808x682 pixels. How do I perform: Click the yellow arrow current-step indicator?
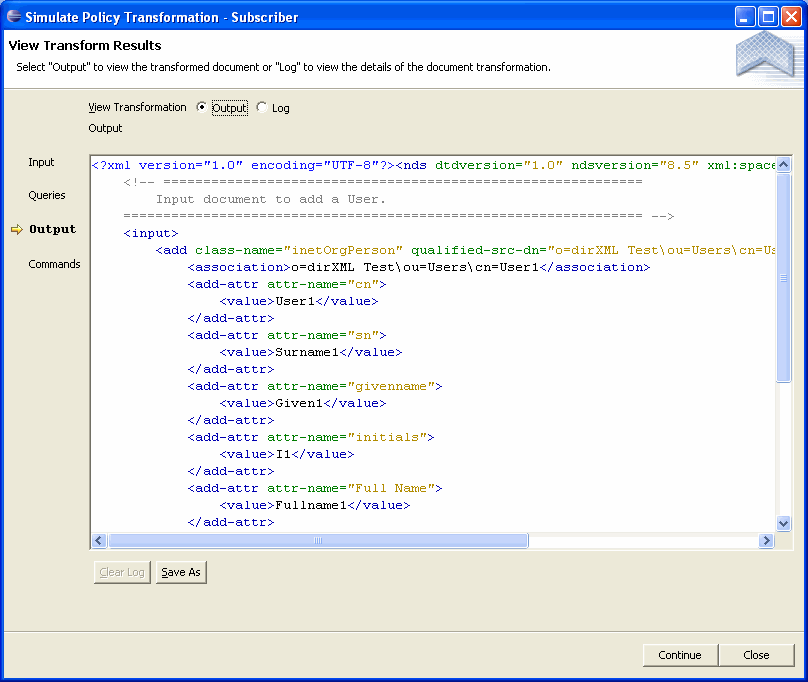[x=16, y=230]
